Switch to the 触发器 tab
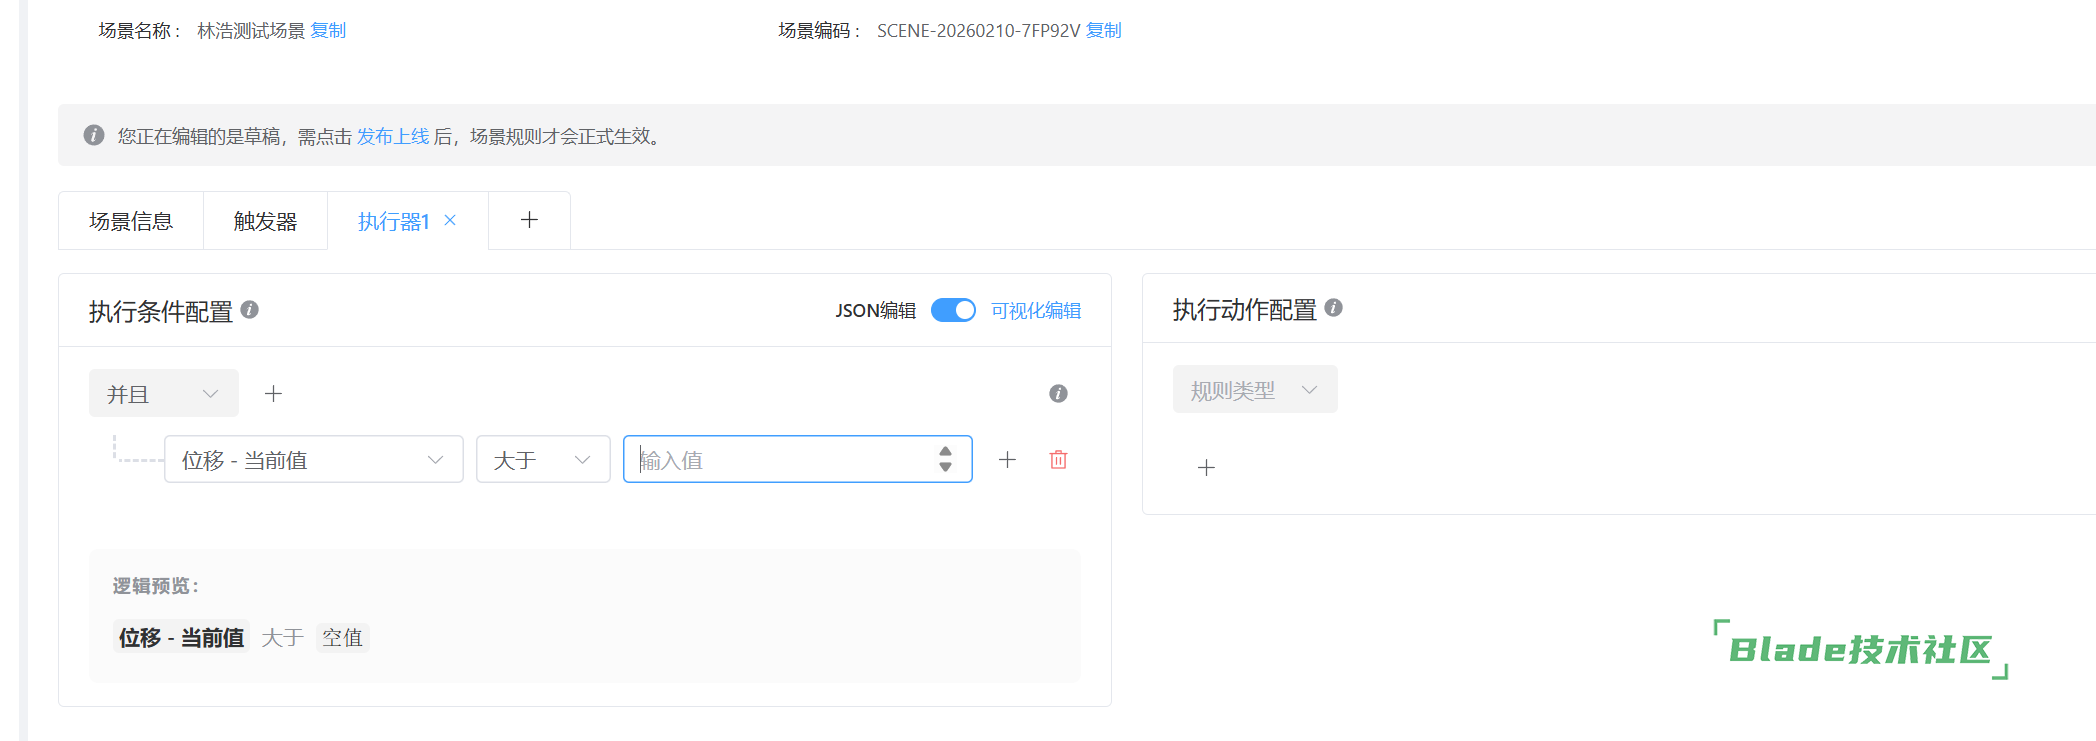 (x=265, y=221)
